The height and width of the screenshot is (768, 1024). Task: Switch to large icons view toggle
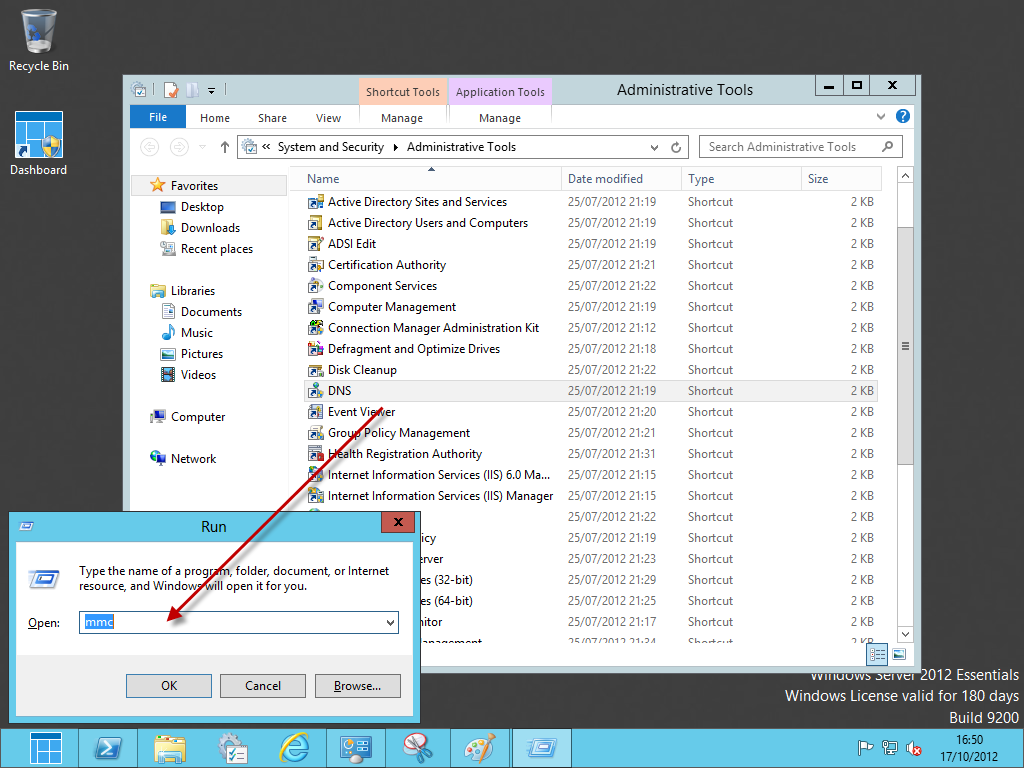pos(899,654)
